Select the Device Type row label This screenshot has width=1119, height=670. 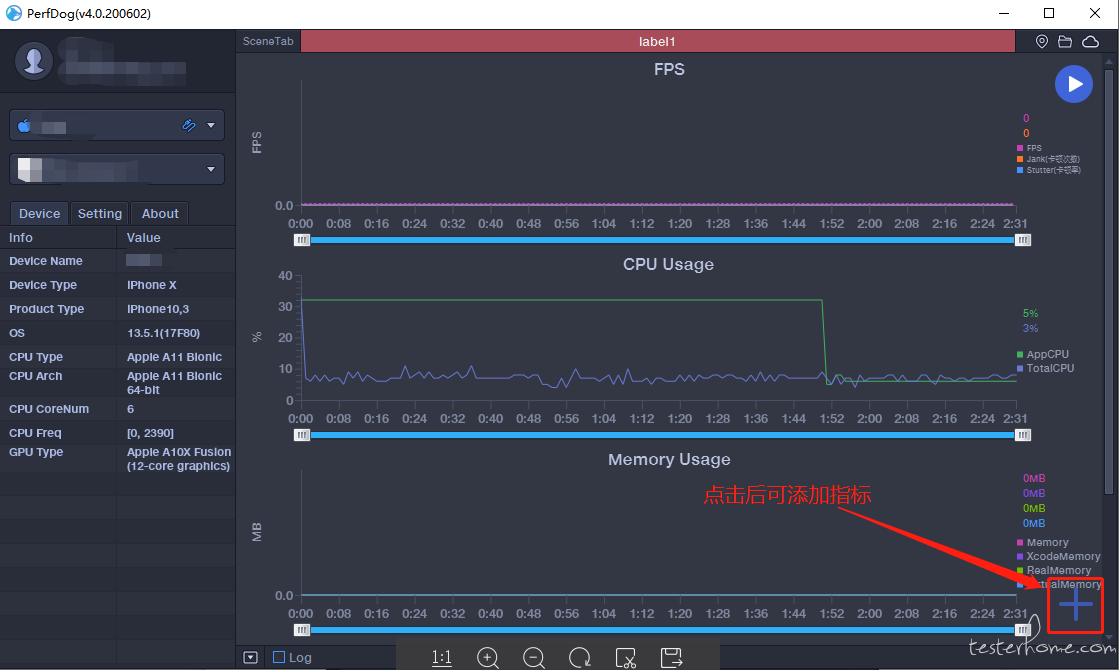(x=43, y=285)
